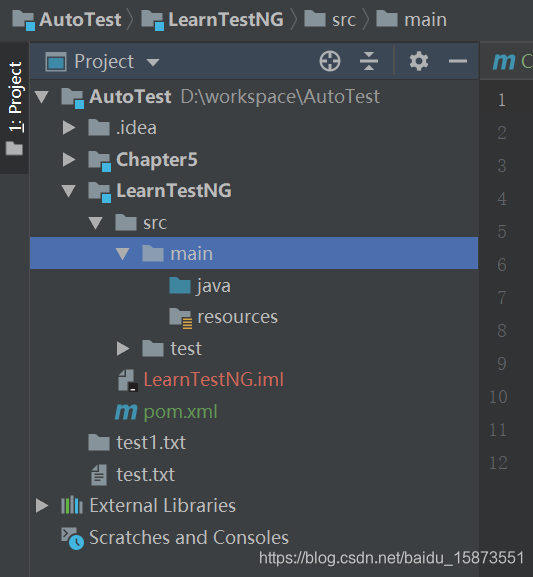Hide the Project panel with minus icon

point(458,61)
